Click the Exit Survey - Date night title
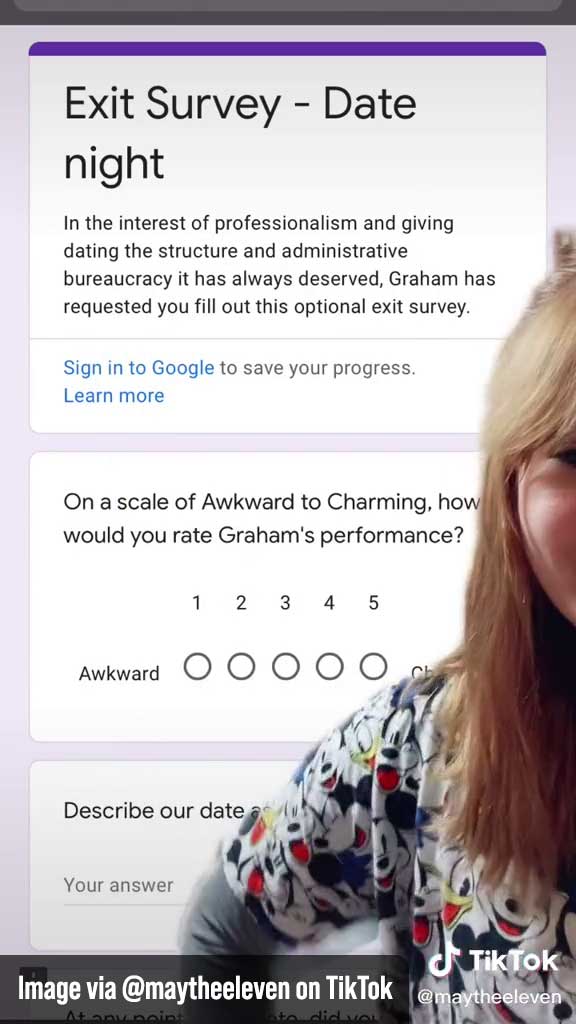 pyautogui.click(x=240, y=133)
